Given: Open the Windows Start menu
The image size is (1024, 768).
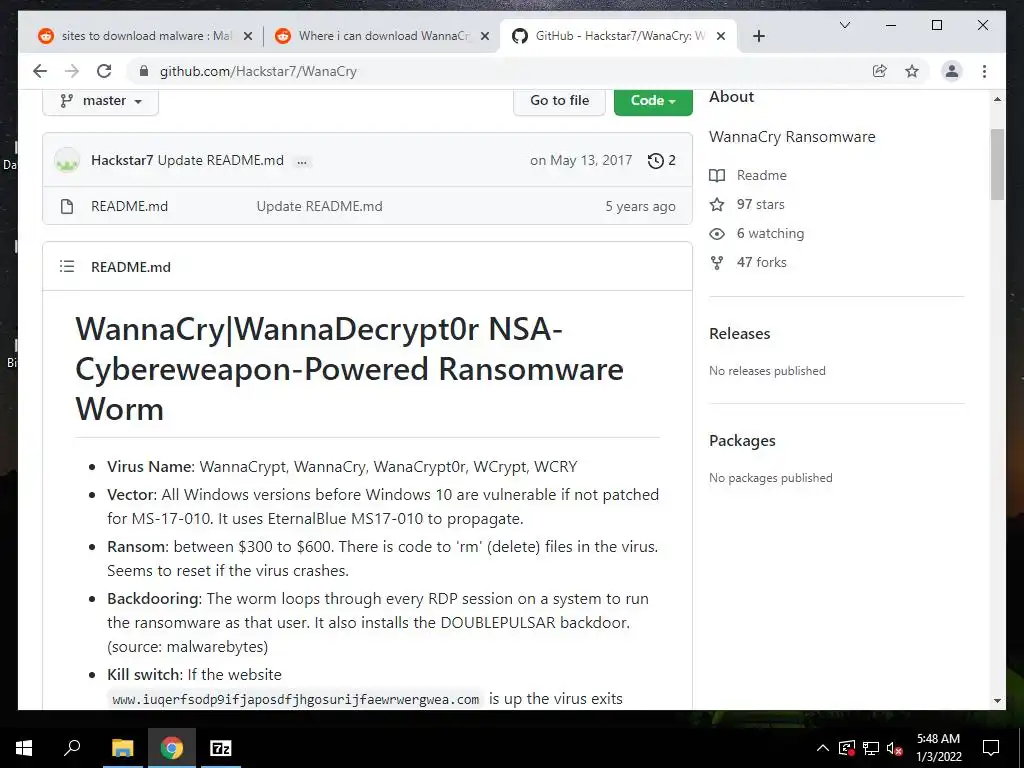Looking at the screenshot, I should pyautogui.click(x=24, y=748).
